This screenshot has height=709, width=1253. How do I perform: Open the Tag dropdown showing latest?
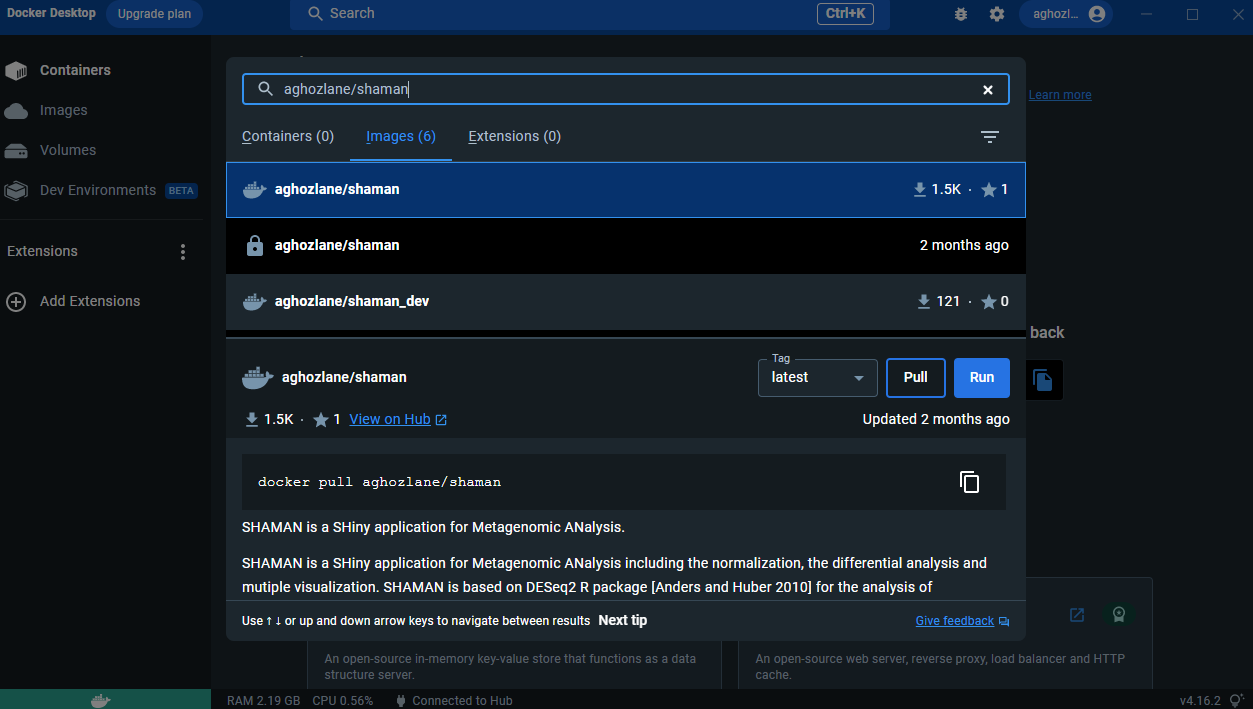tap(817, 378)
